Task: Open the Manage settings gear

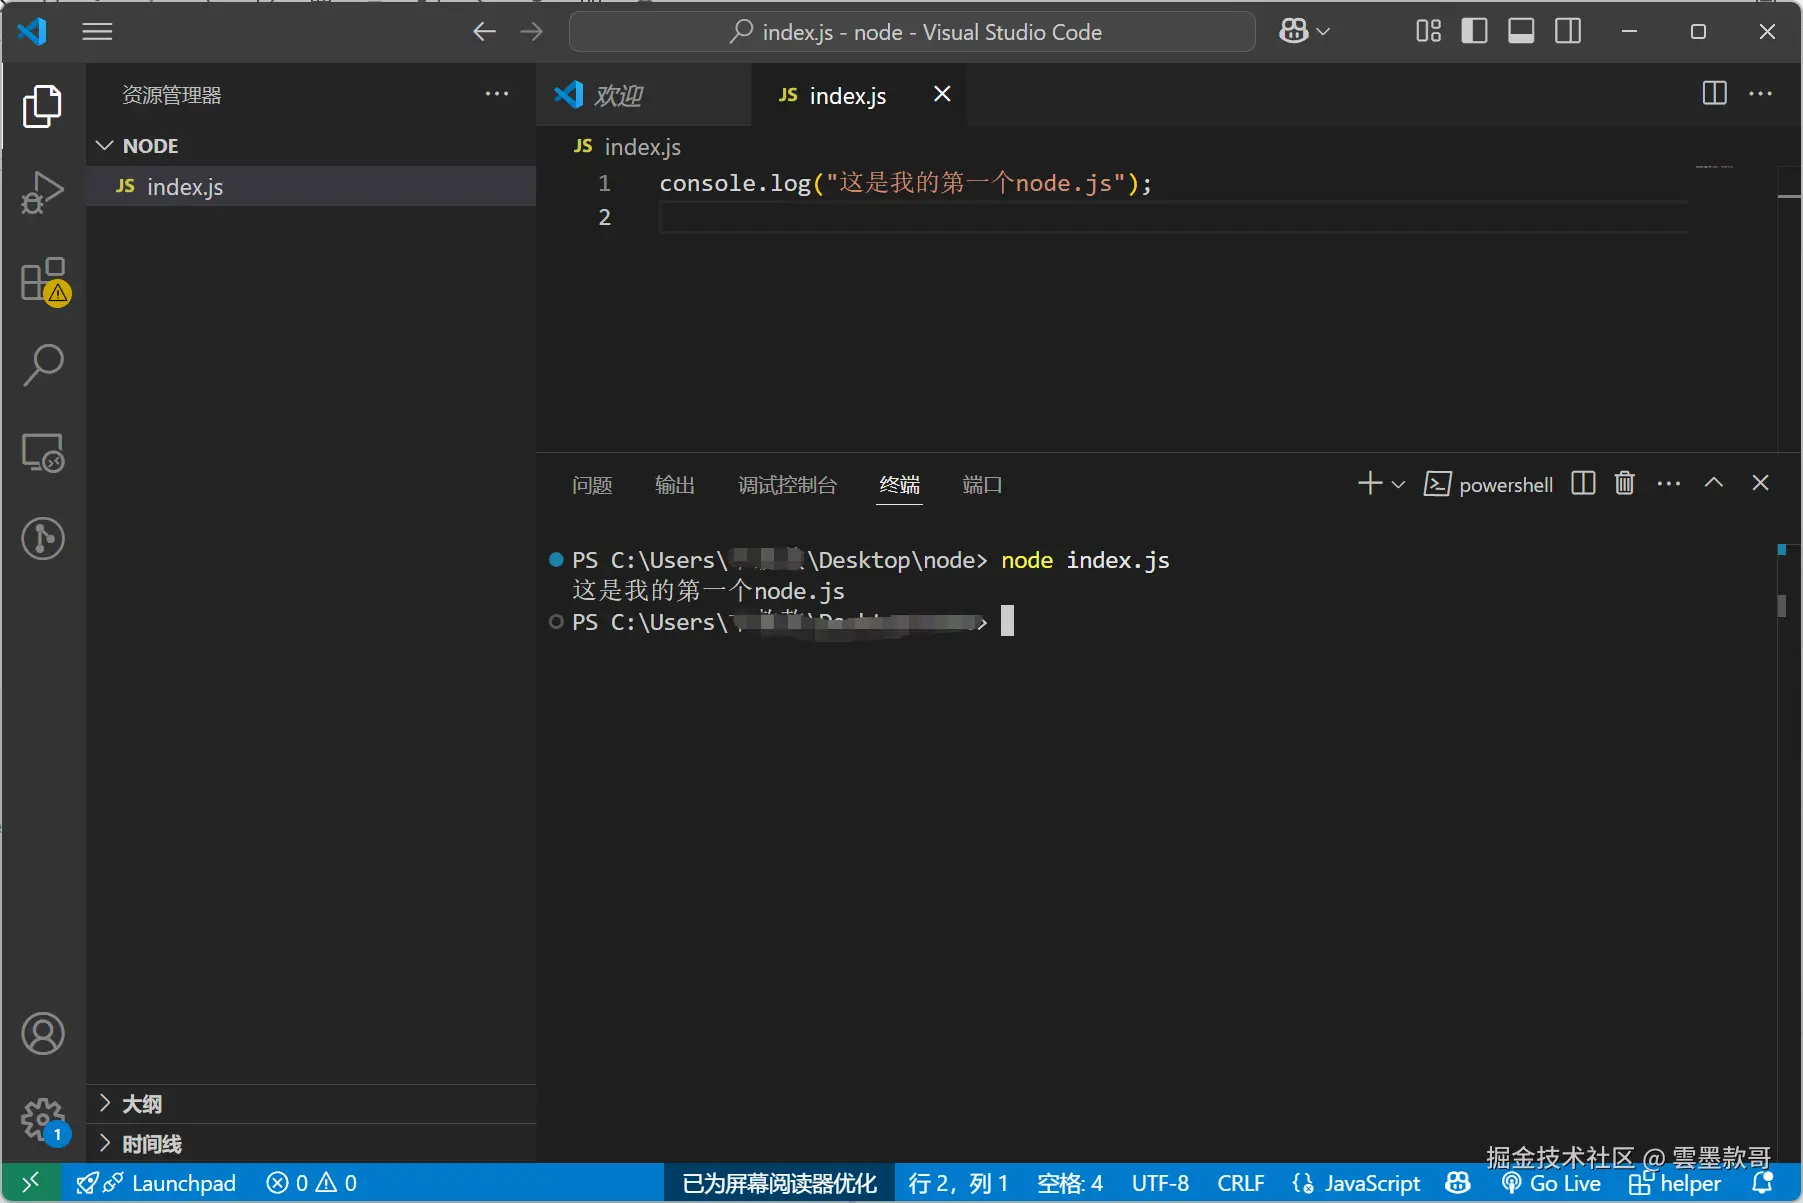Action: [43, 1119]
